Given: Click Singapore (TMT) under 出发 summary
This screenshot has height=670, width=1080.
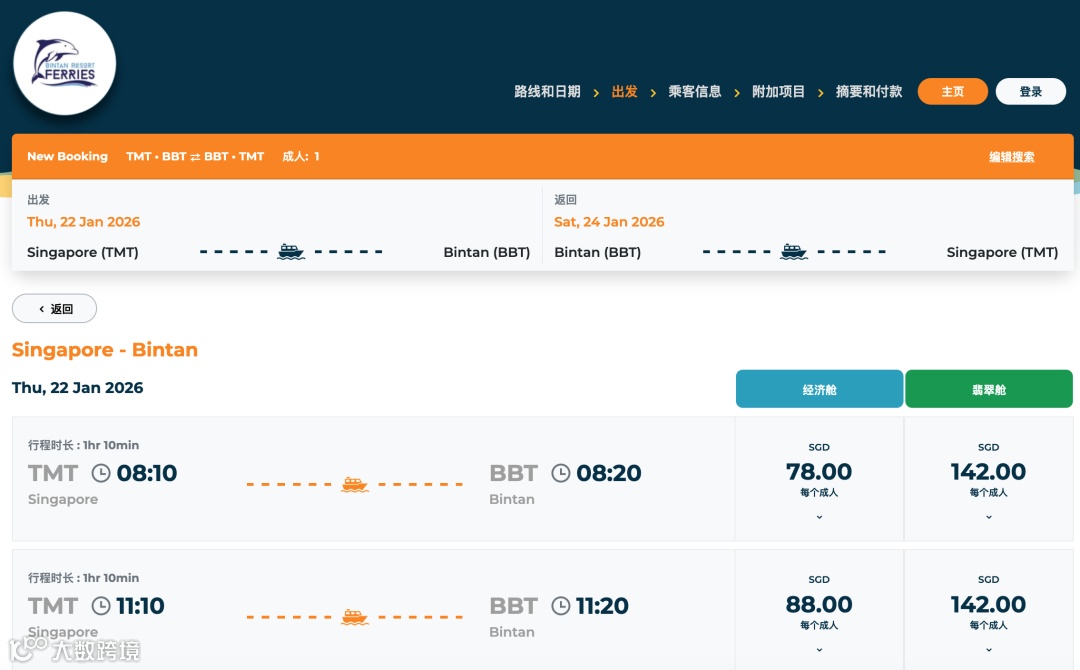Looking at the screenshot, I should coord(83,252).
